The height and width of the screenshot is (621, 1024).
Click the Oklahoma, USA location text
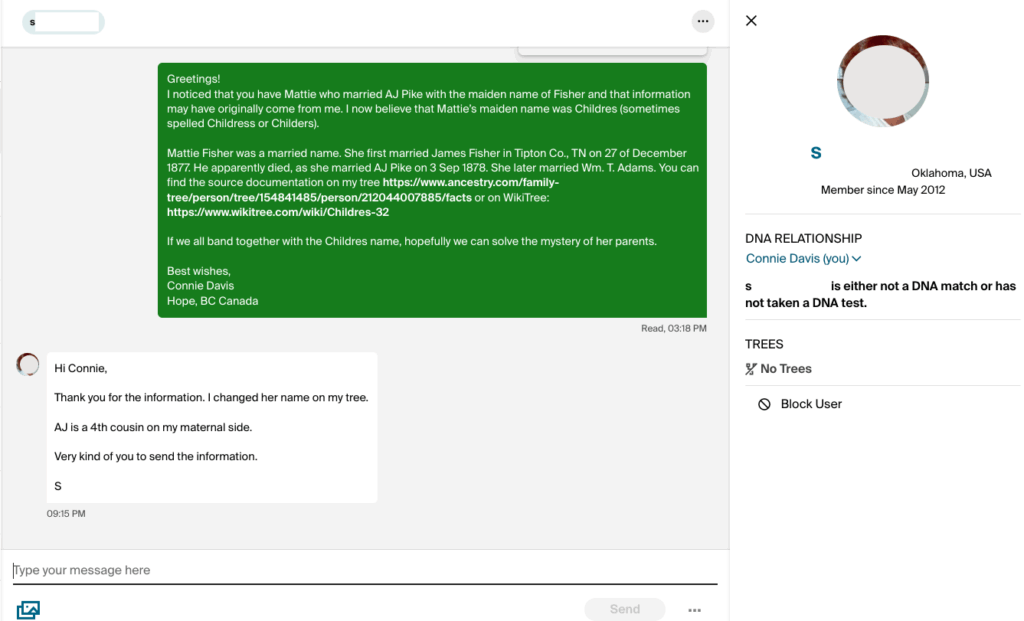[x=951, y=173]
